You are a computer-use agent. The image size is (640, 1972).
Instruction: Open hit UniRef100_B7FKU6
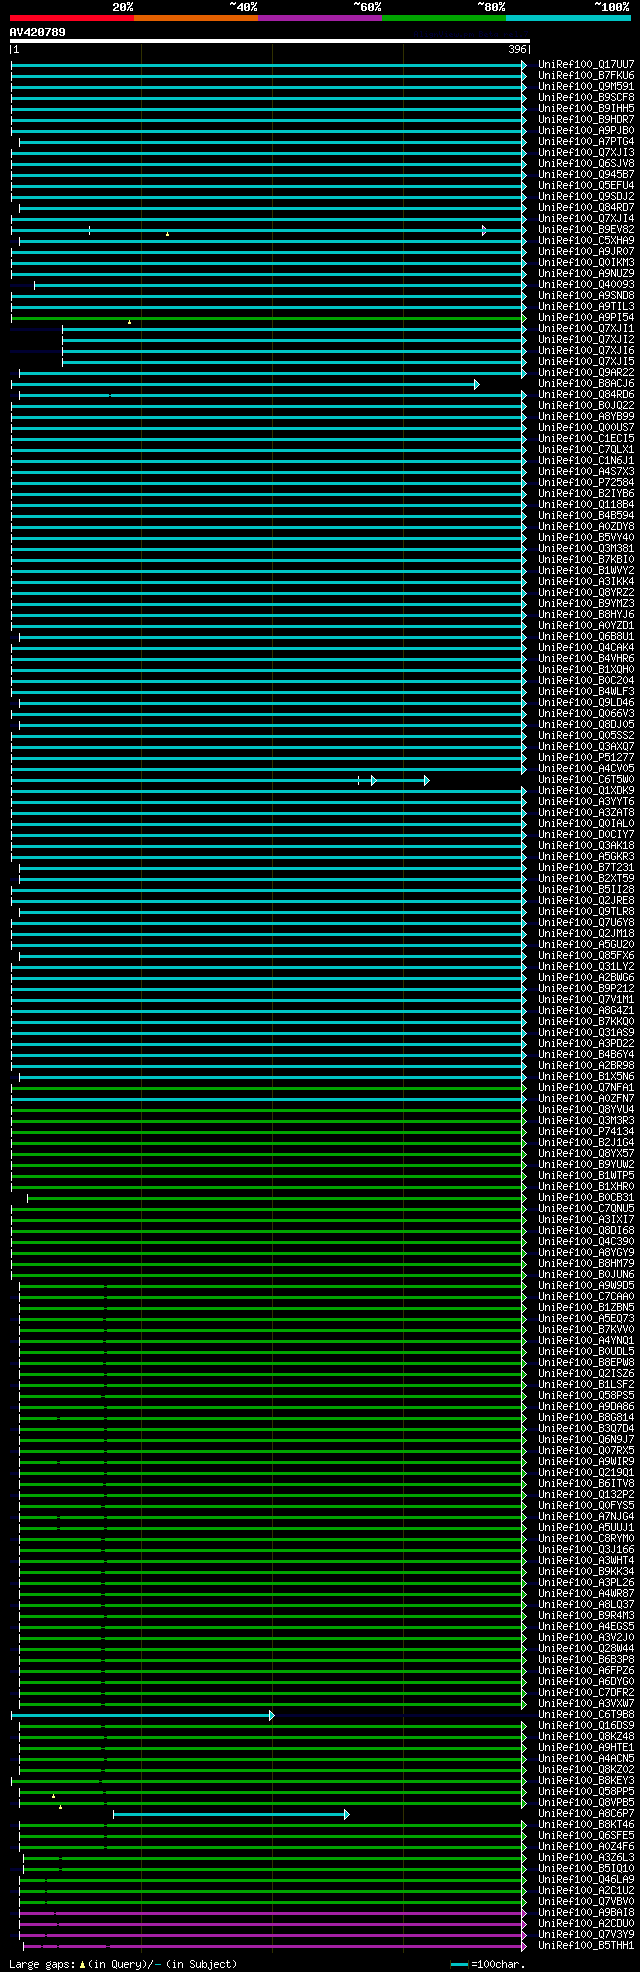(x=586, y=75)
